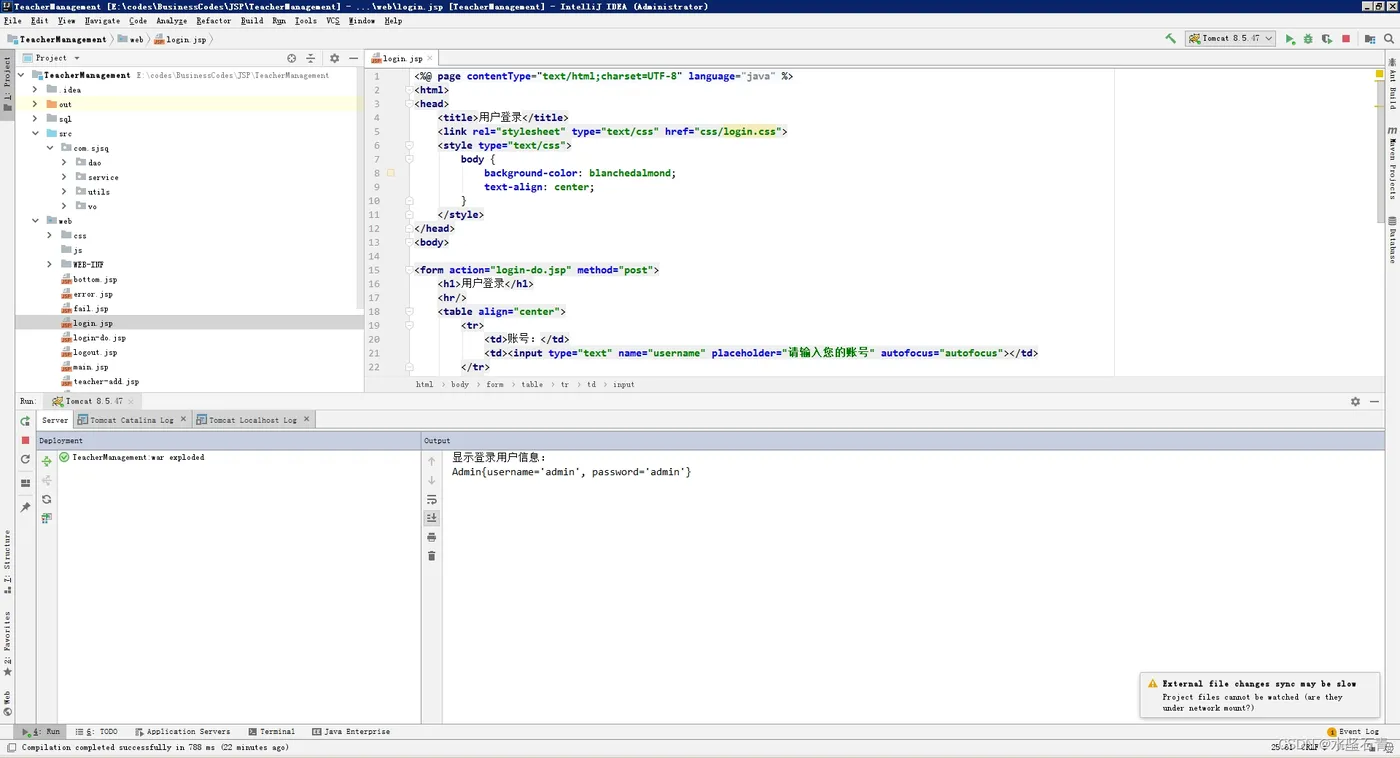This screenshot has width=1400, height=758.
Task: Stop the server from the main toolbar
Action: [x=1346, y=39]
